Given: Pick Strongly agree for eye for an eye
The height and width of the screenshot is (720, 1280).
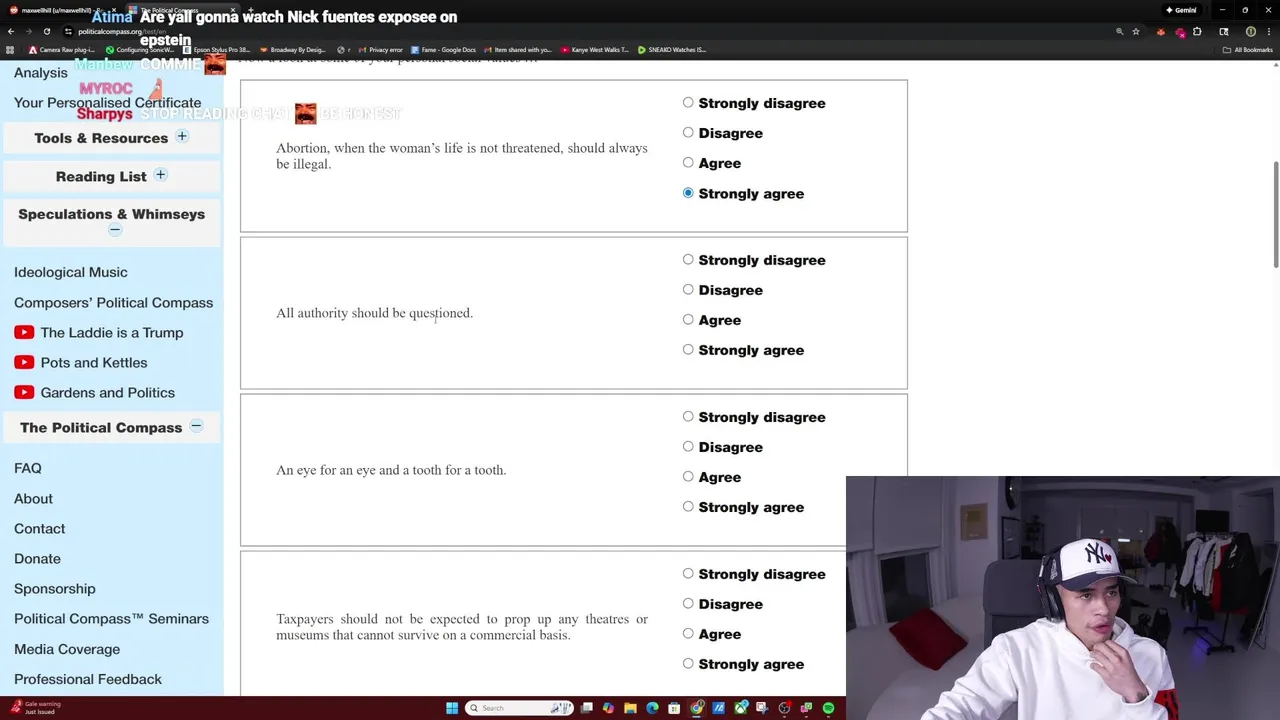Looking at the screenshot, I should (x=688, y=506).
